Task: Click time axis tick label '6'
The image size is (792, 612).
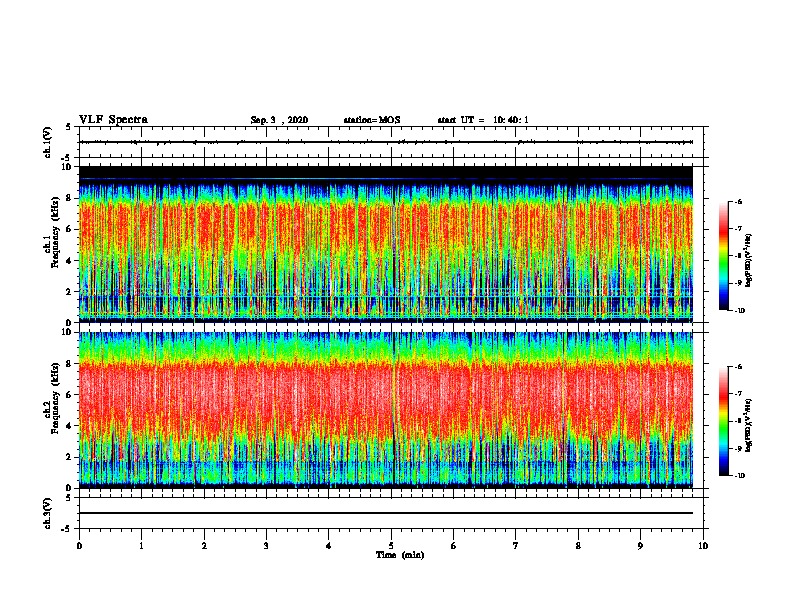Action: 454,545
